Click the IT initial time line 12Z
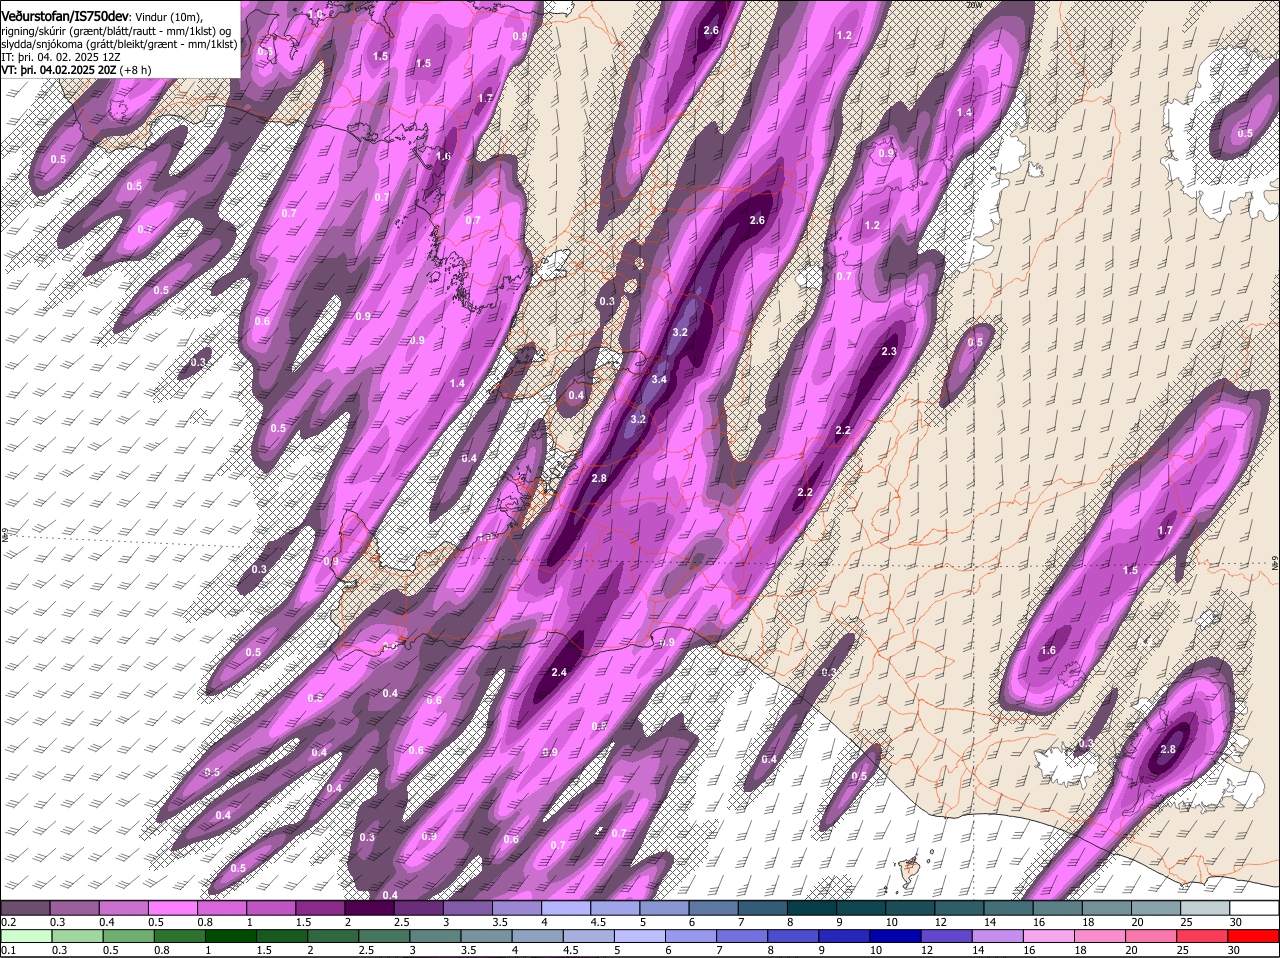This screenshot has width=1280, height=958. 61,57
